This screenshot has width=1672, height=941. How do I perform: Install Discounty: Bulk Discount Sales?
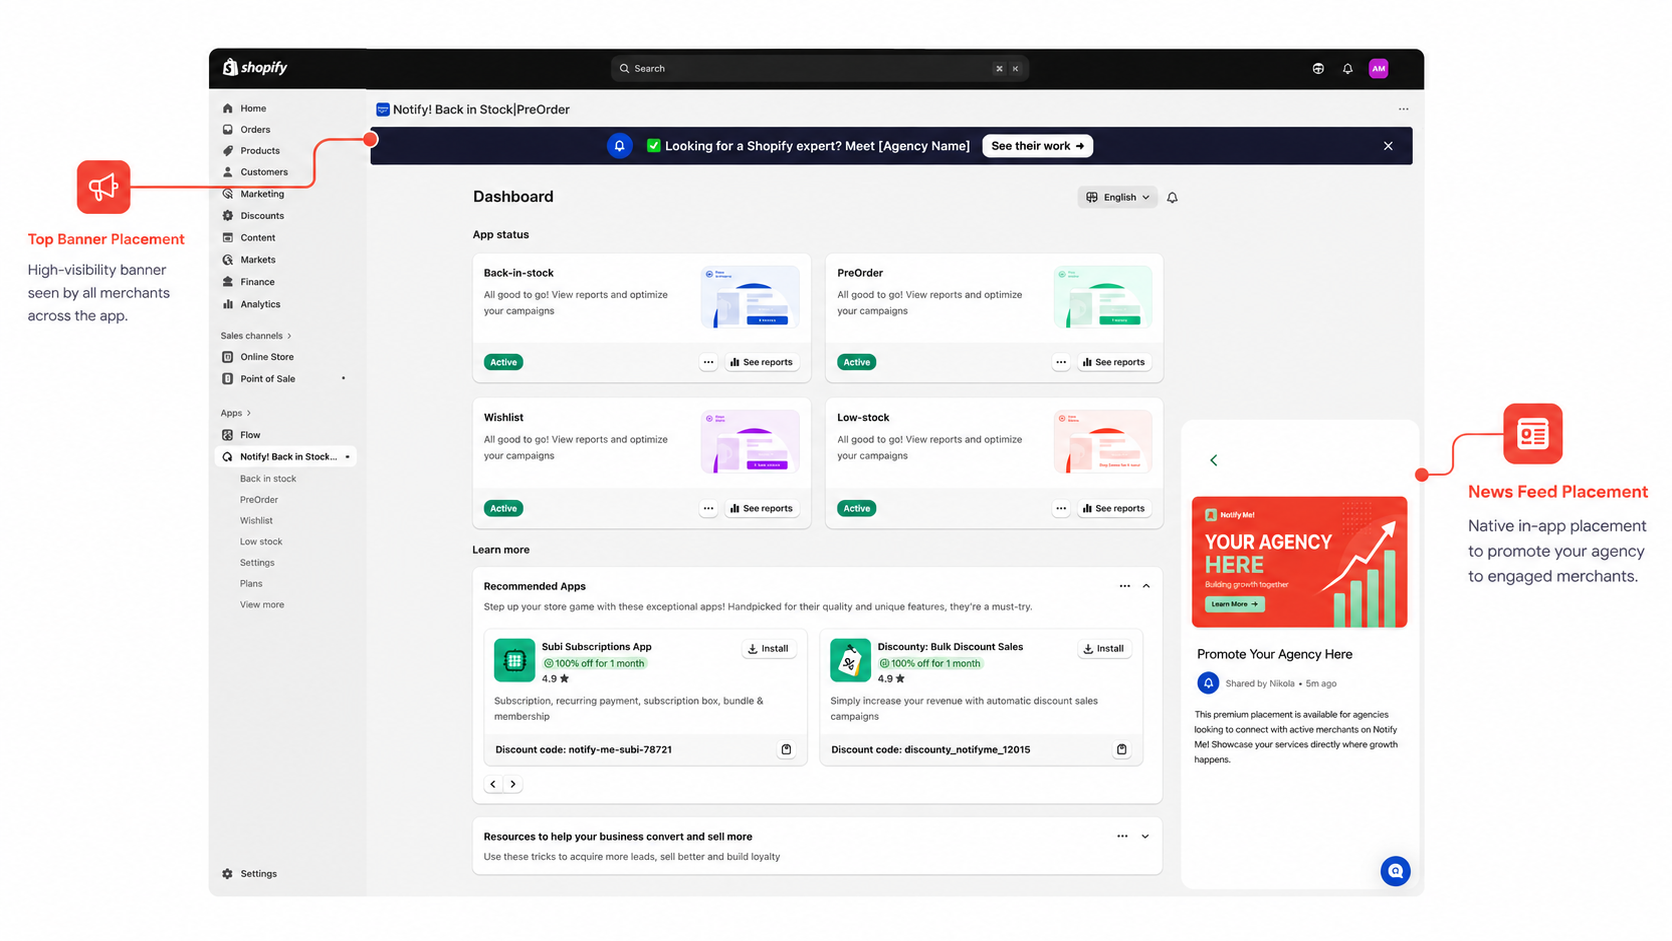pyautogui.click(x=1104, y=649)
